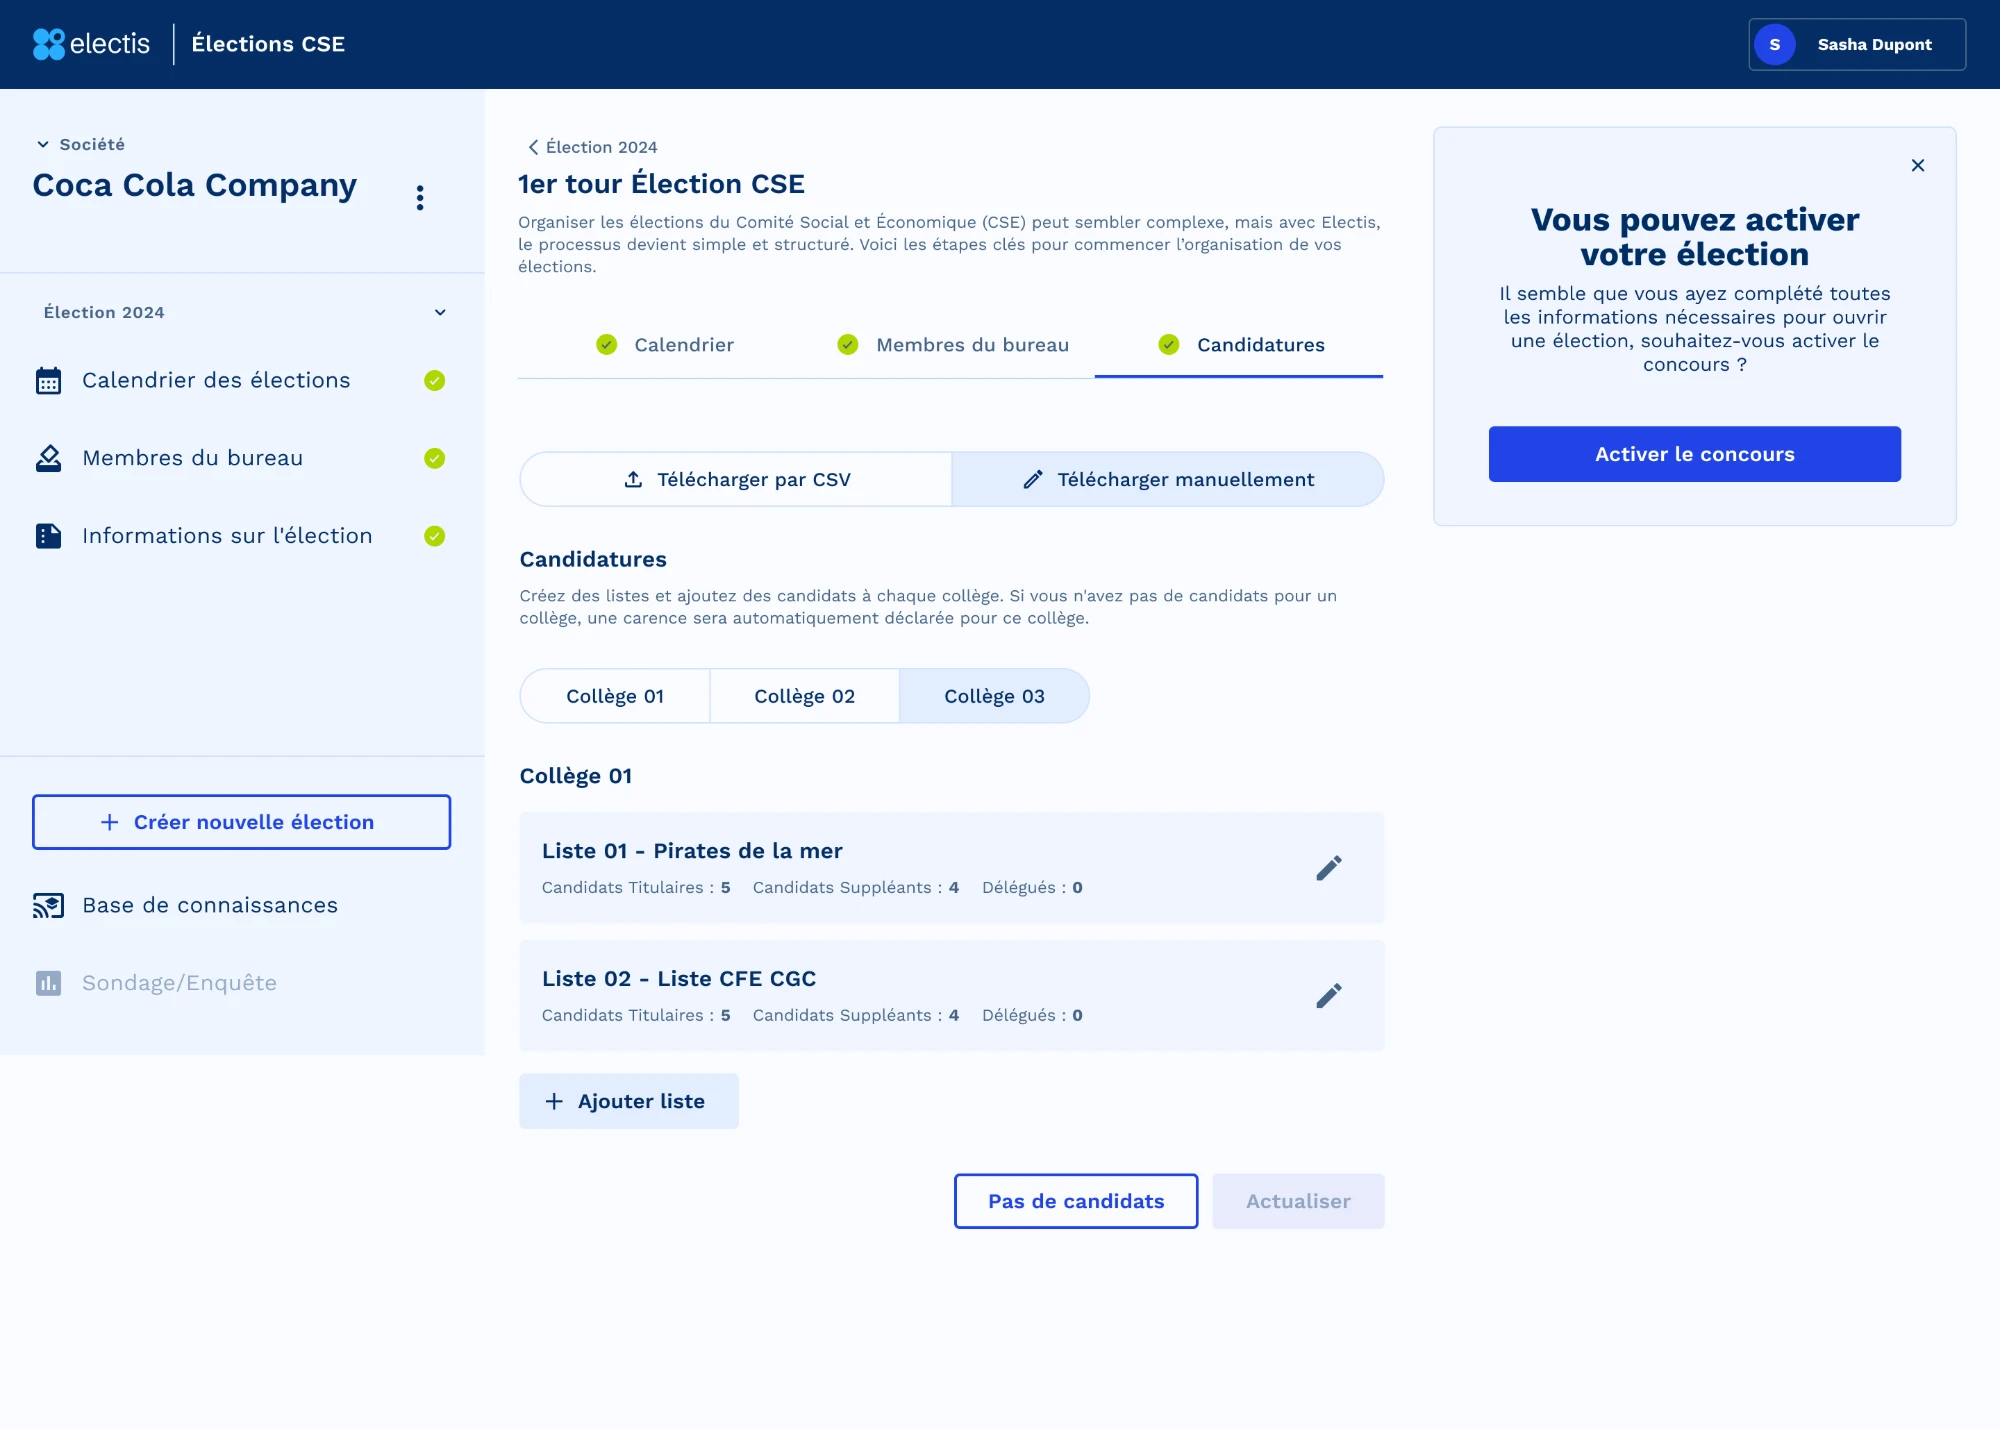
Task: Expand the Élection 2024 dropdown
Action: (440, 312)
